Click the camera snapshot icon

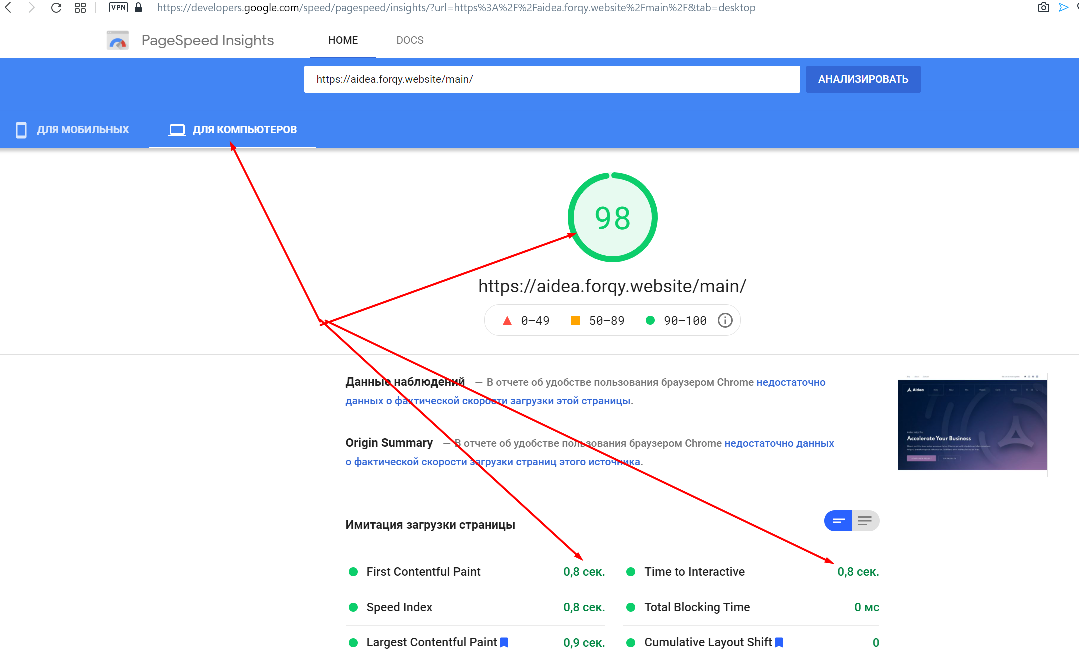1043,7
